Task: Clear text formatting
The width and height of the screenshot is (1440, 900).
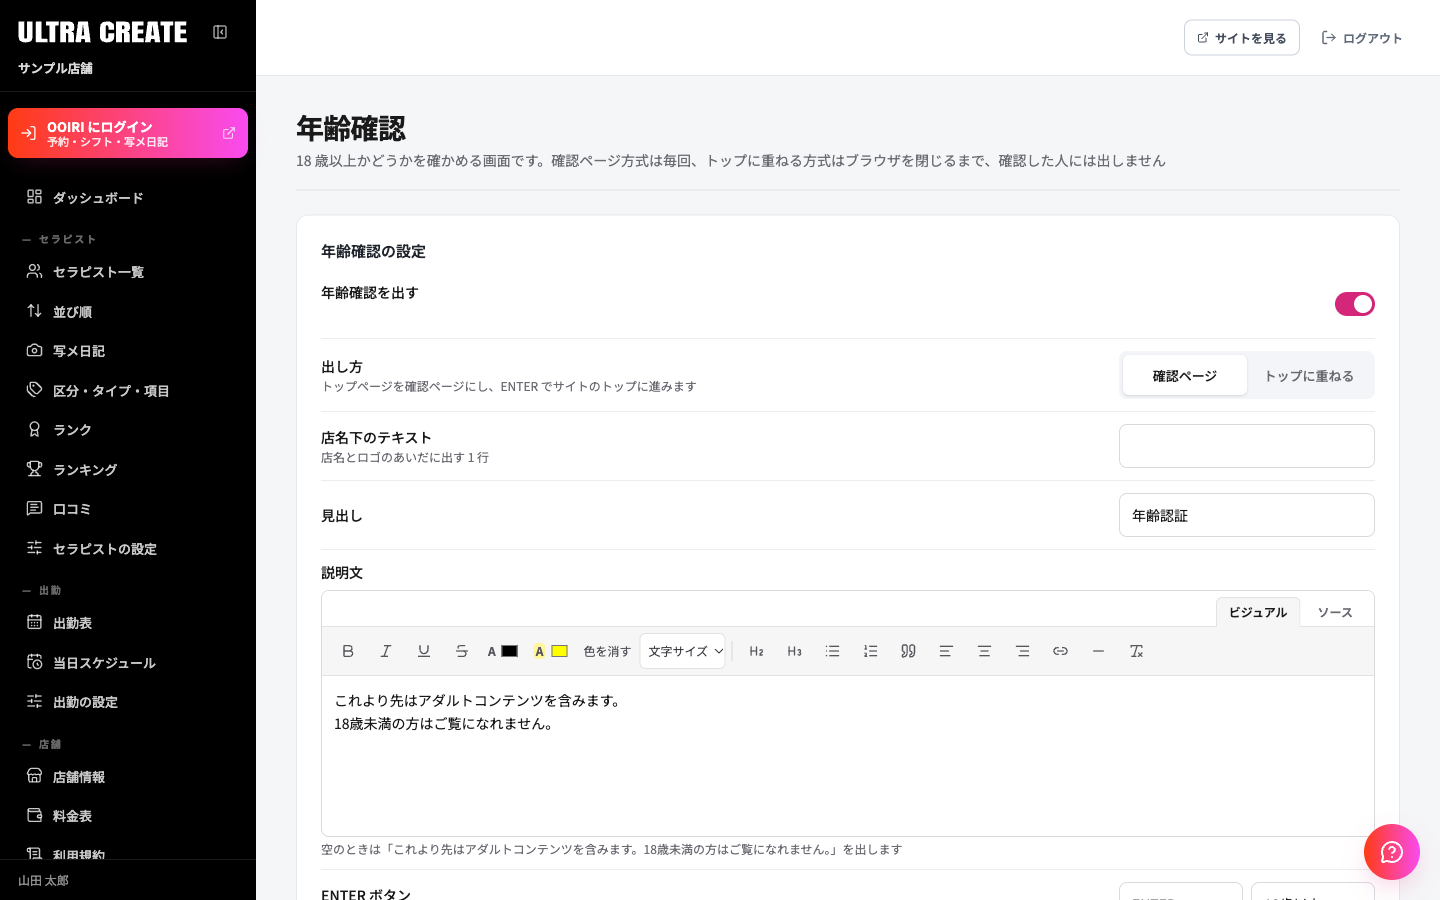Action: (x=1136, y=651)
